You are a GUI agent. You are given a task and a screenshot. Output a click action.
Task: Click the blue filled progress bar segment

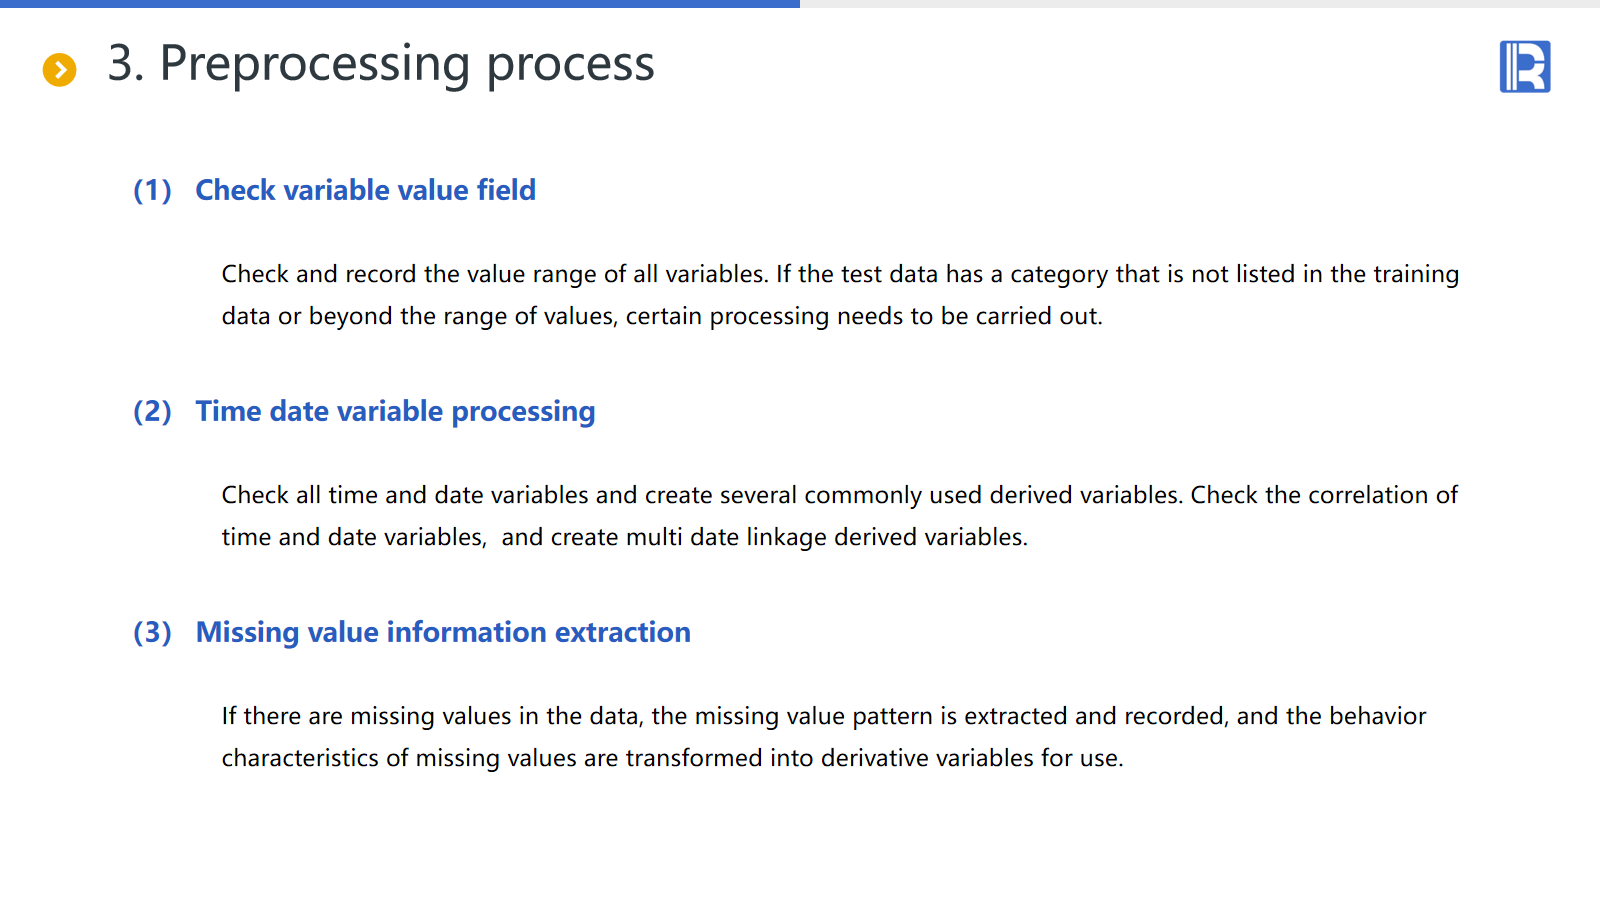click(x=400, y=4)
